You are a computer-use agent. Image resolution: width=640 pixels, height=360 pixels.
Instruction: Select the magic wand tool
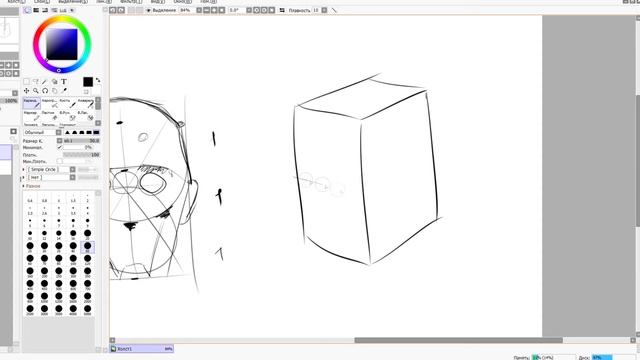coord(45,82)
